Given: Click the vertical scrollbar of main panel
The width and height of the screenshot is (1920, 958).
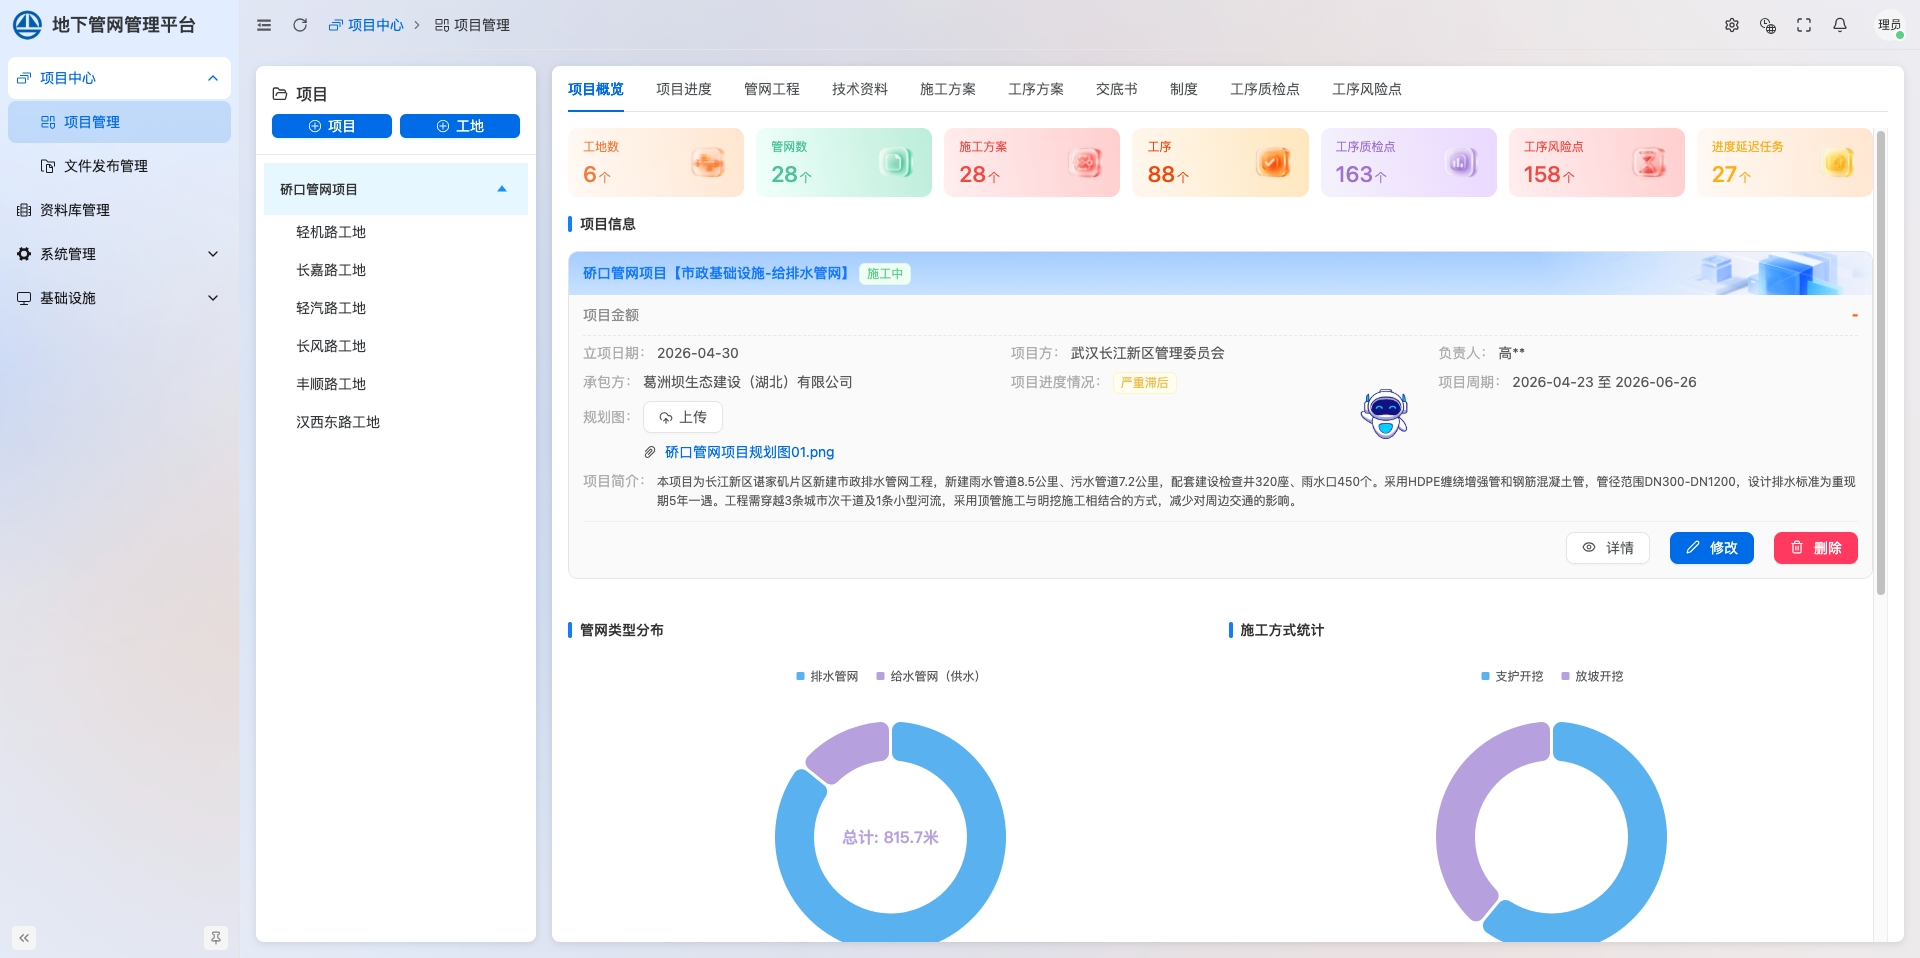Looking at the screenshot, I should coord(1881,362).
